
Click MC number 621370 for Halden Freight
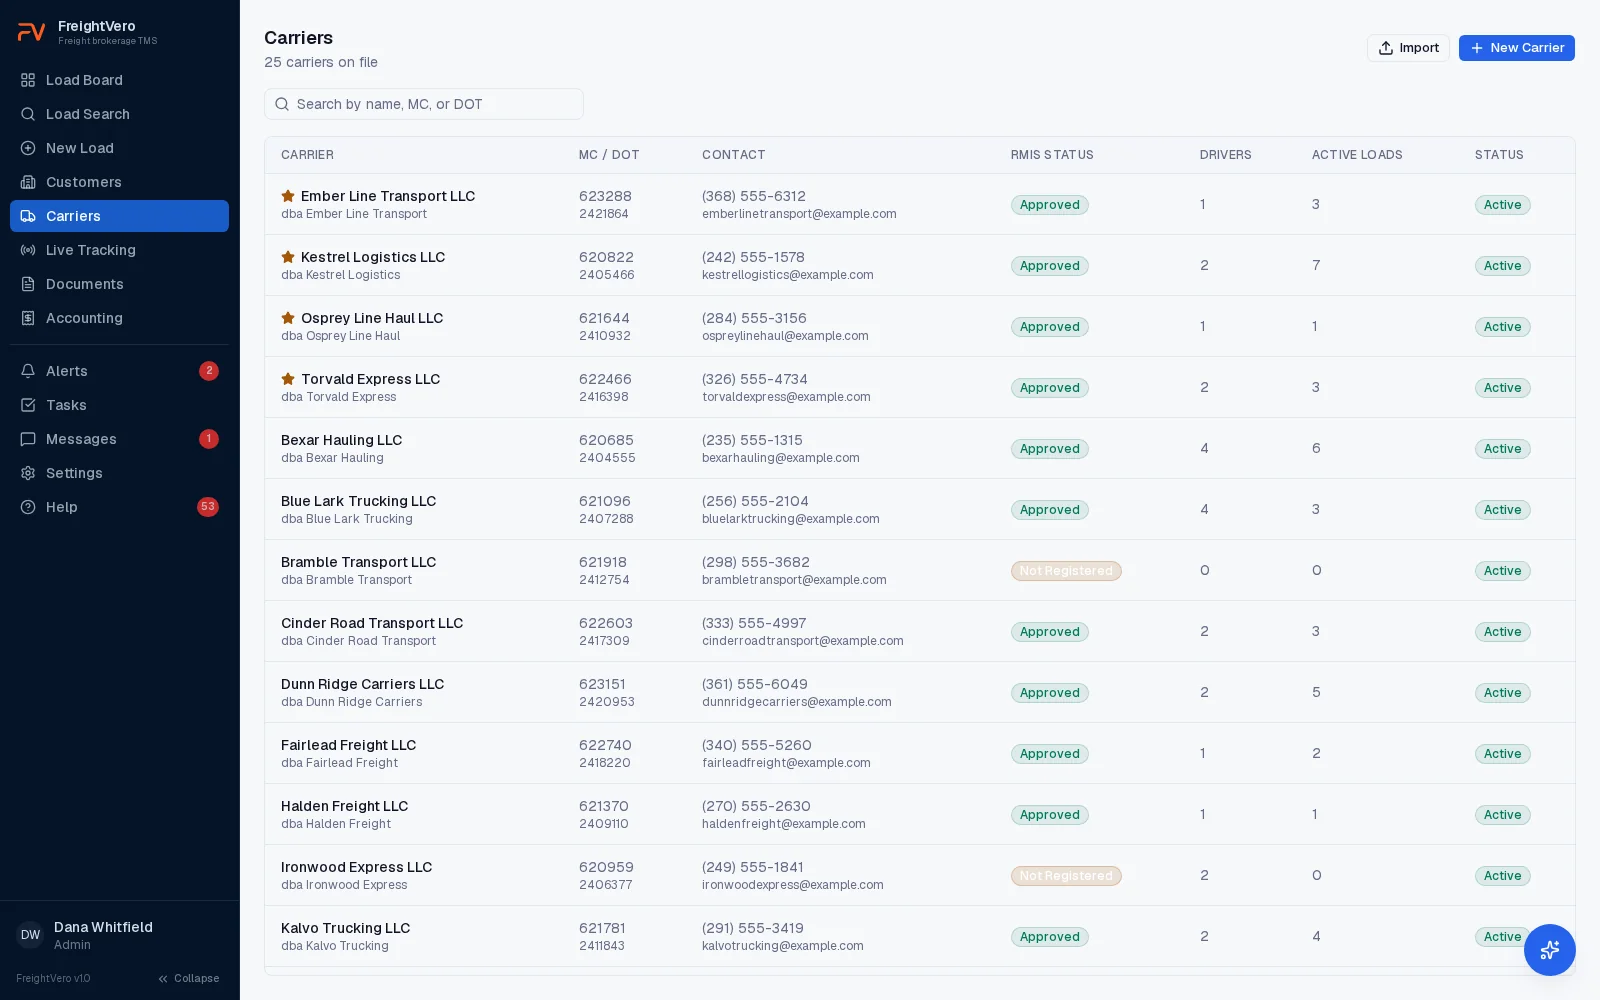tap(604, 806)
